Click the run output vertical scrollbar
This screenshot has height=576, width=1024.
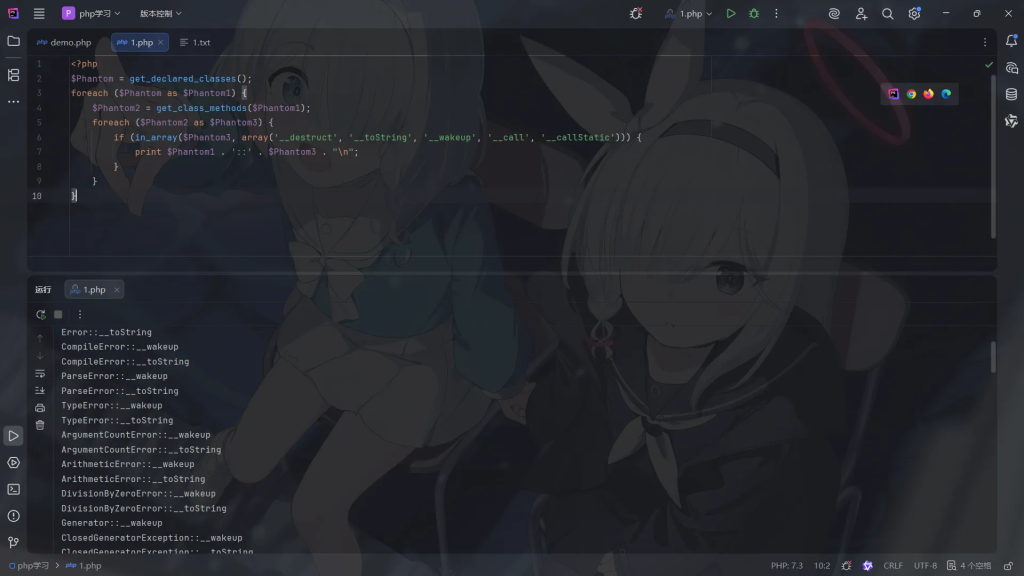993,357
